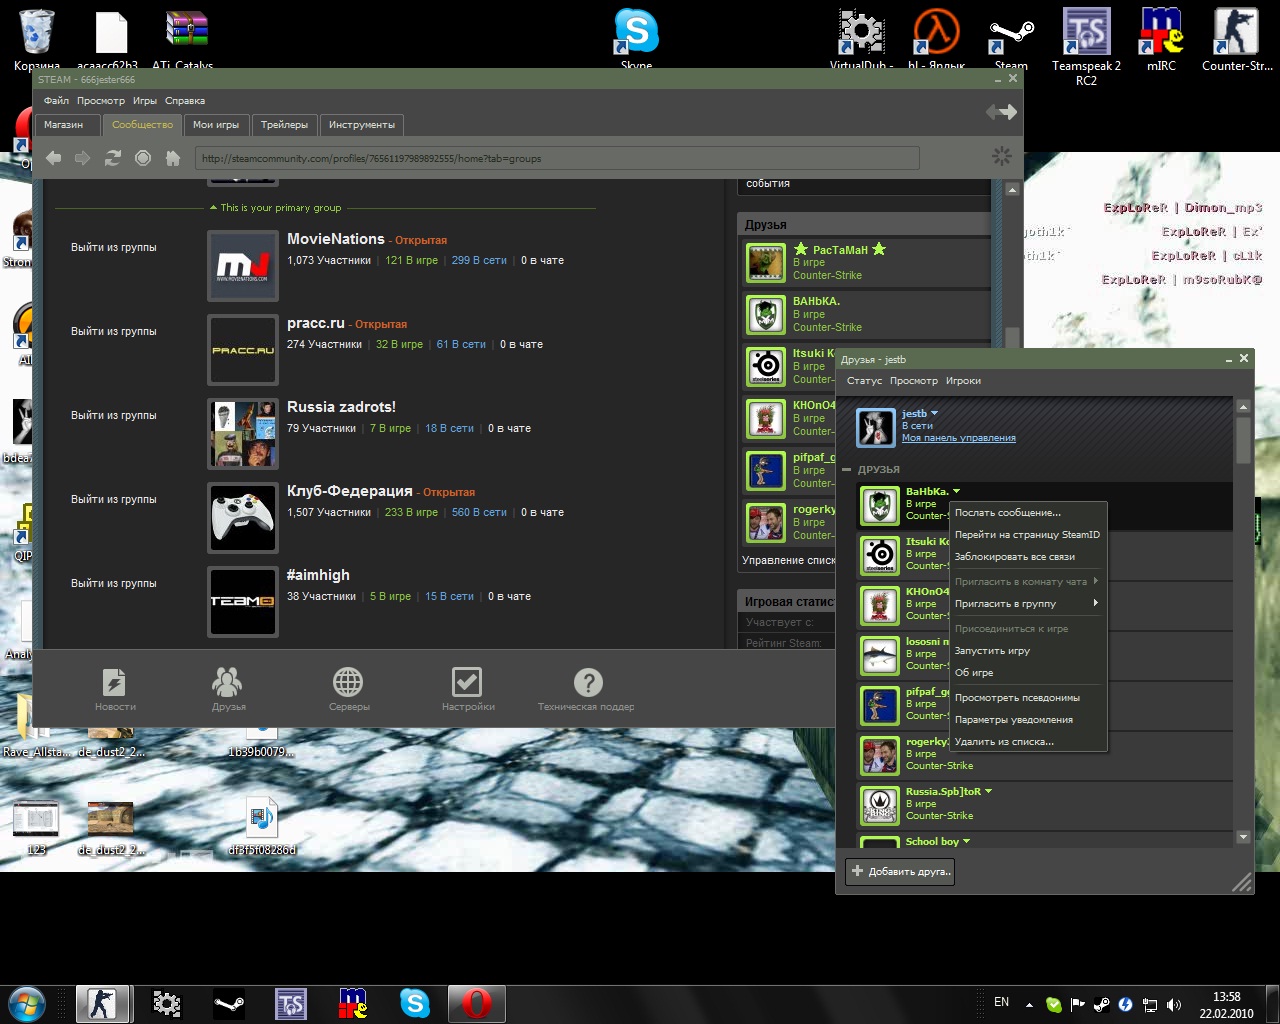Select Послать сообщение from the context menu
This screenshot has height=1024, width=1280.
tap(1007, 513)
